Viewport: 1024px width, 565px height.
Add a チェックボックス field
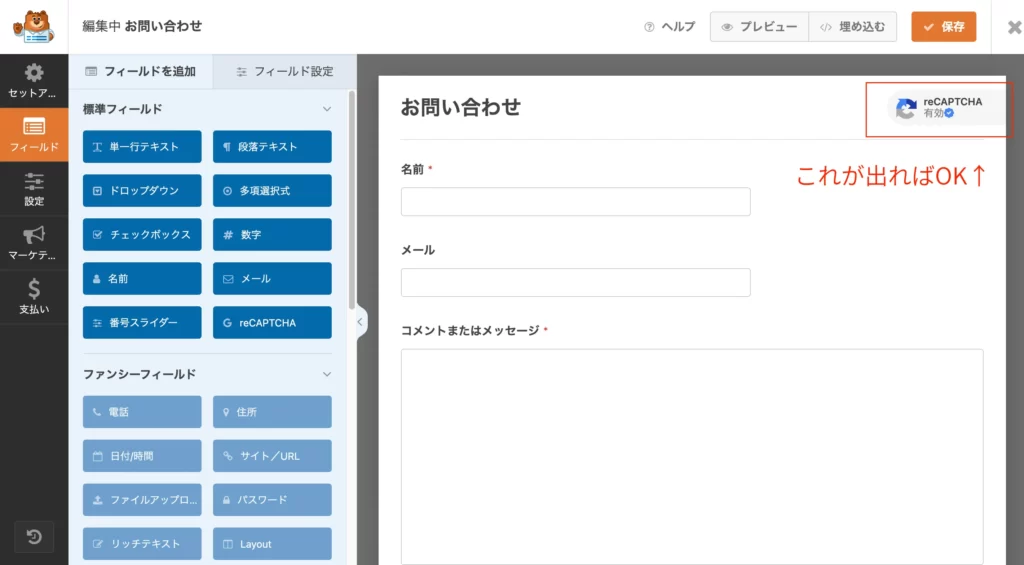tap(142, 234)
